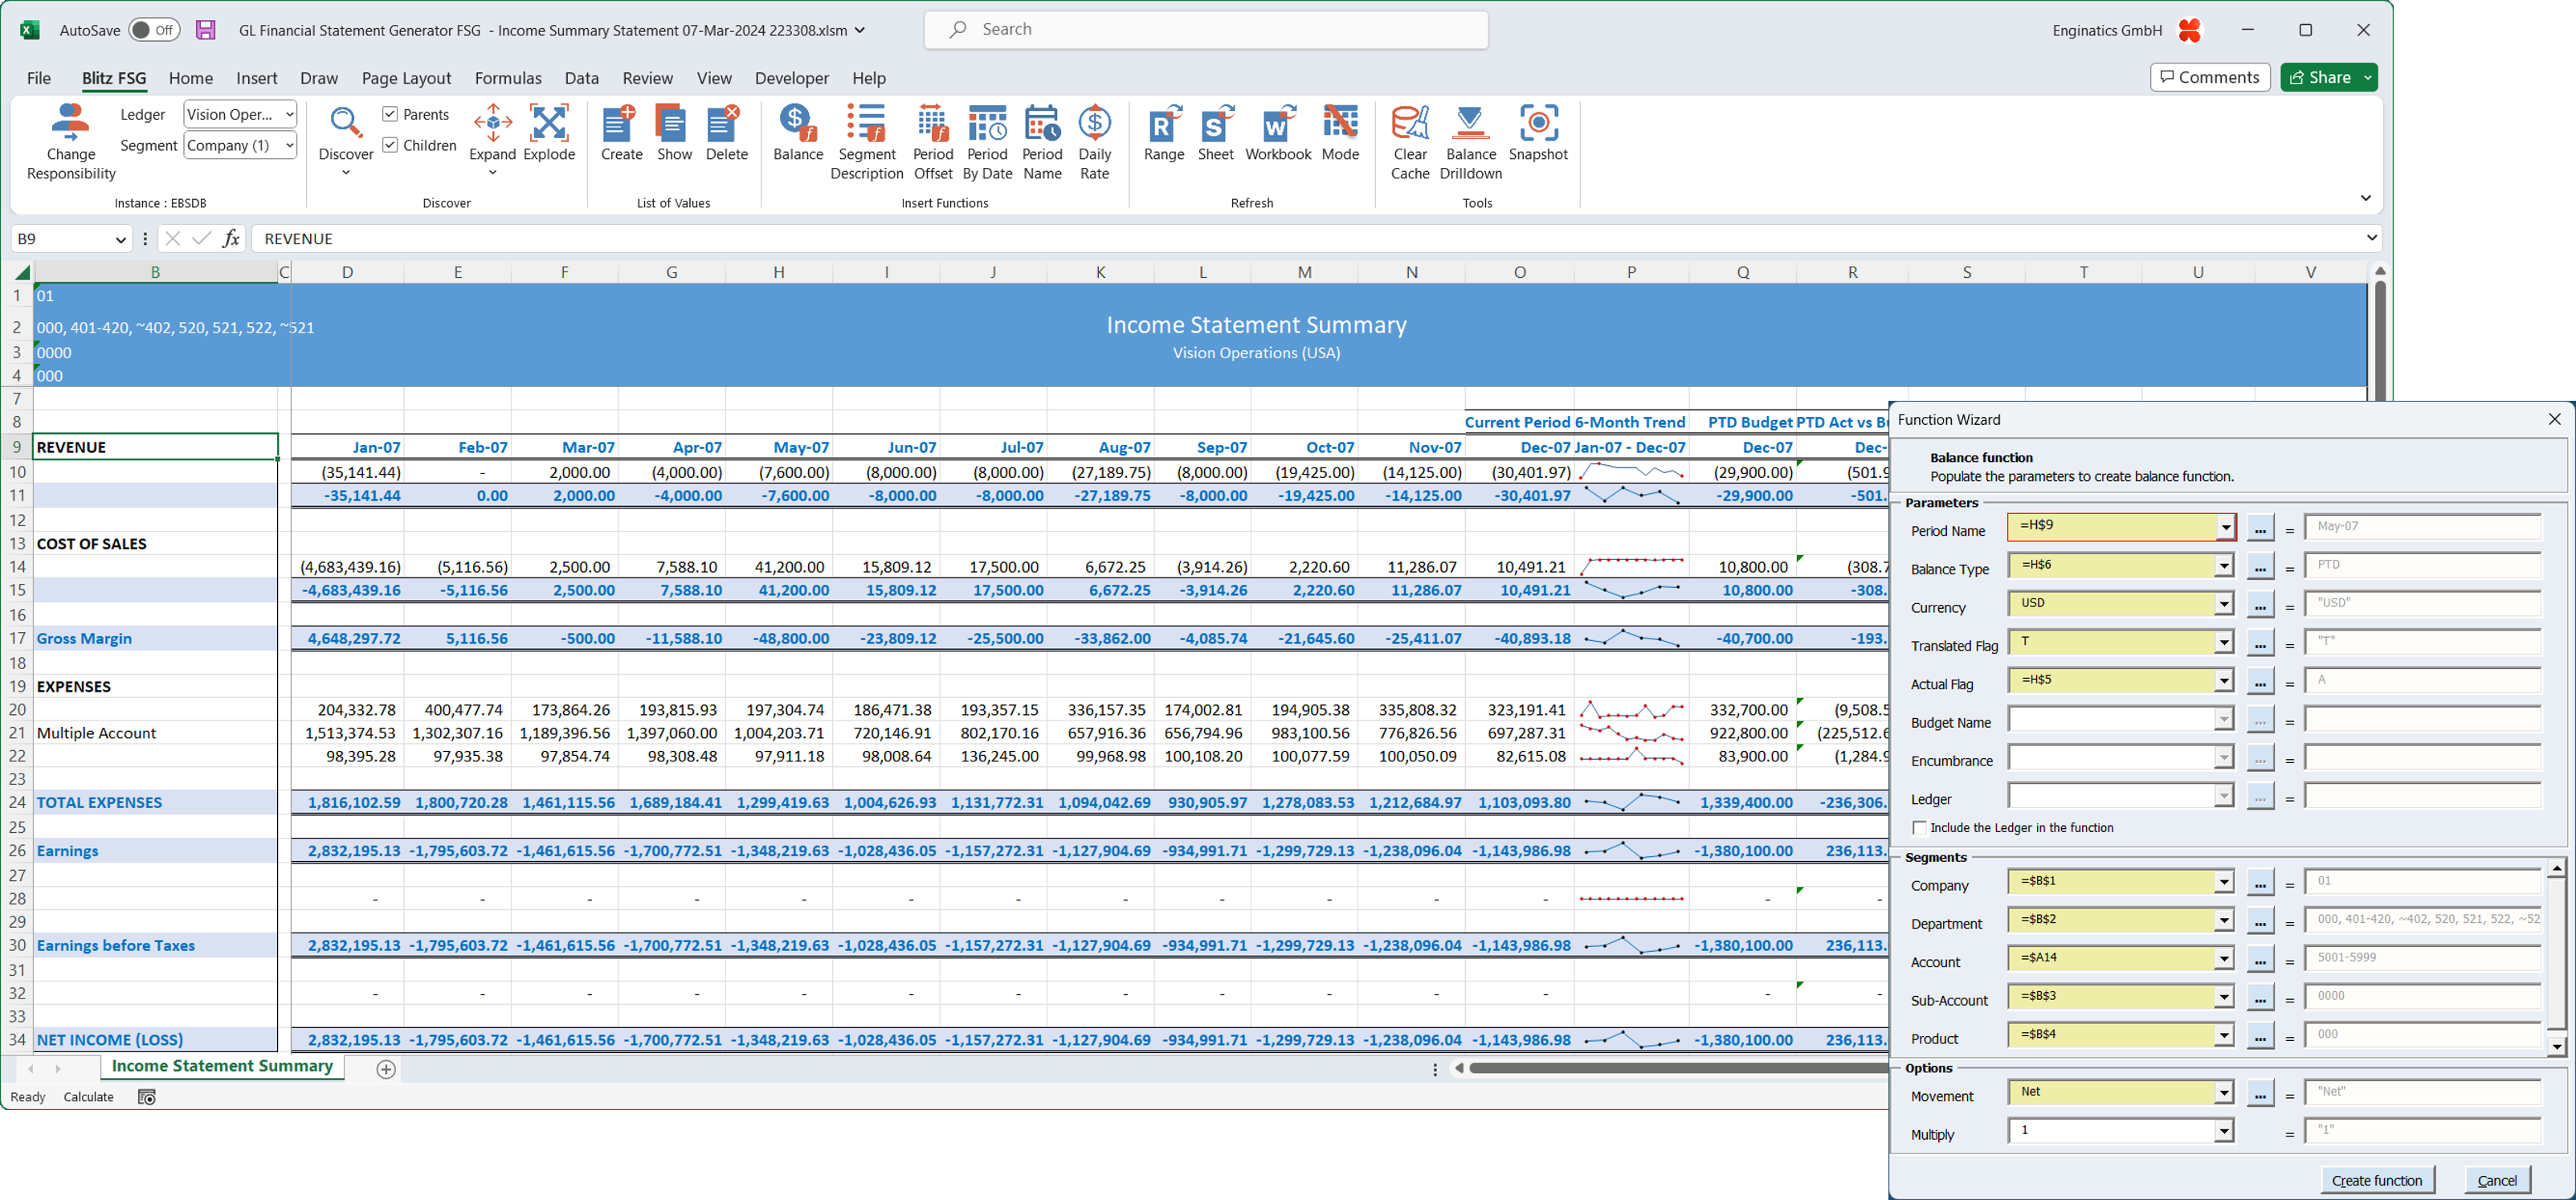Viewport: 2576px width, 1200px height.
Task: Click the Comments button
Action: click(x=2210, y=77)
